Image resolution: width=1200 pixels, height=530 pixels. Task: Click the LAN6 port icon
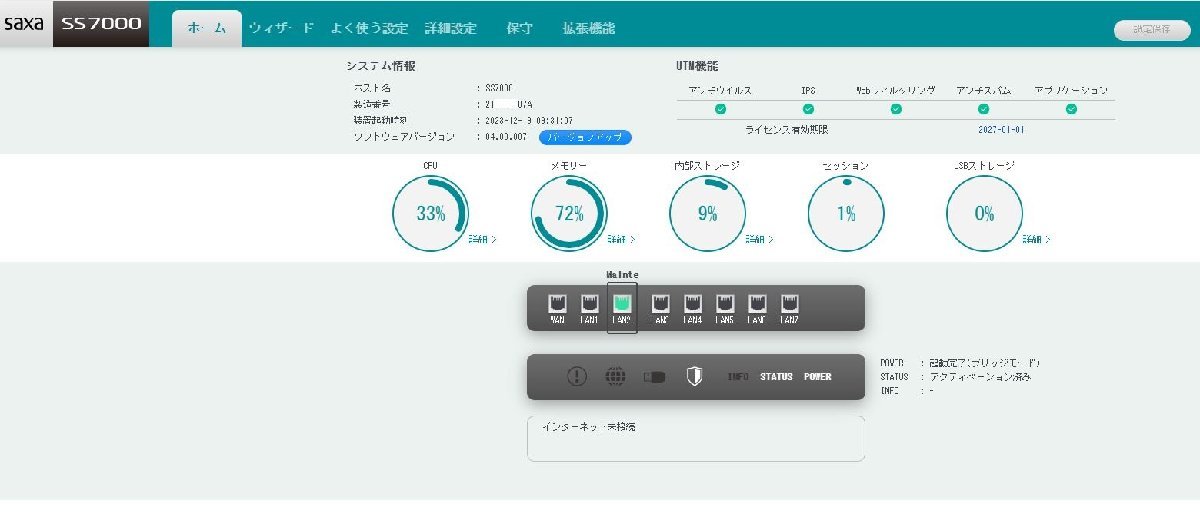757,302
